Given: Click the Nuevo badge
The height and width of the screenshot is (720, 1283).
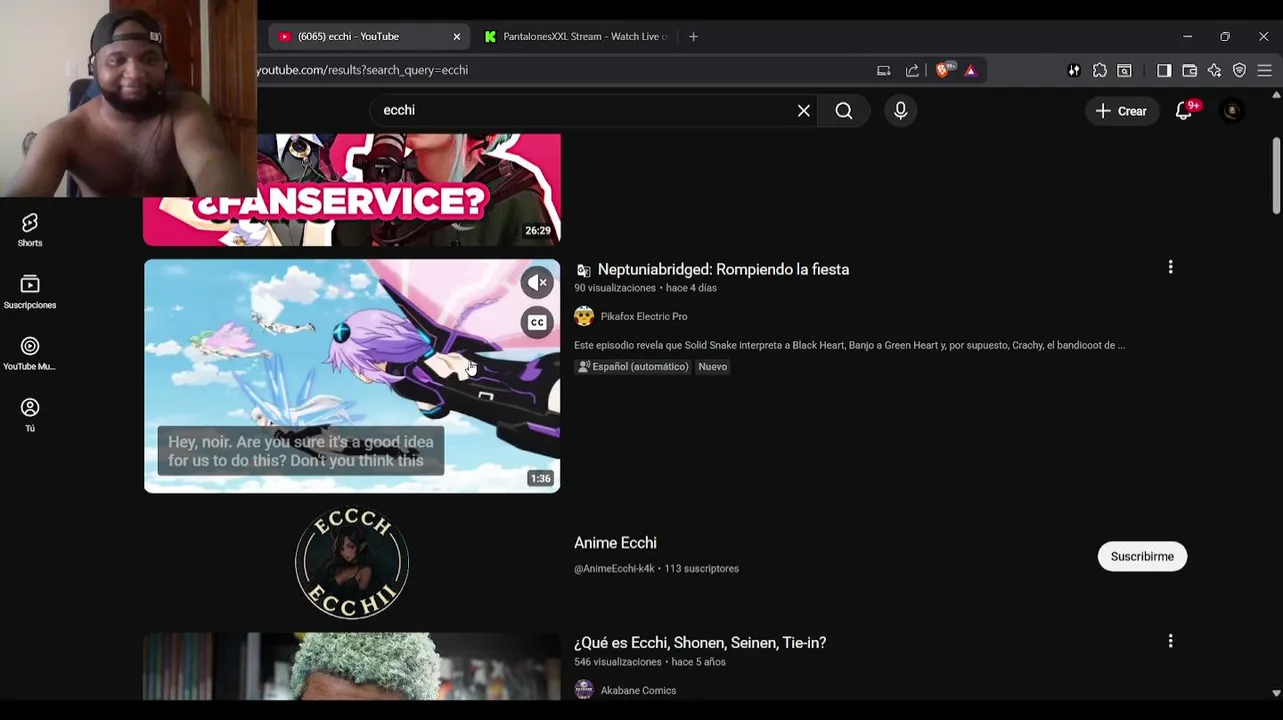Looking at the screenshot, I should [713, 366].
